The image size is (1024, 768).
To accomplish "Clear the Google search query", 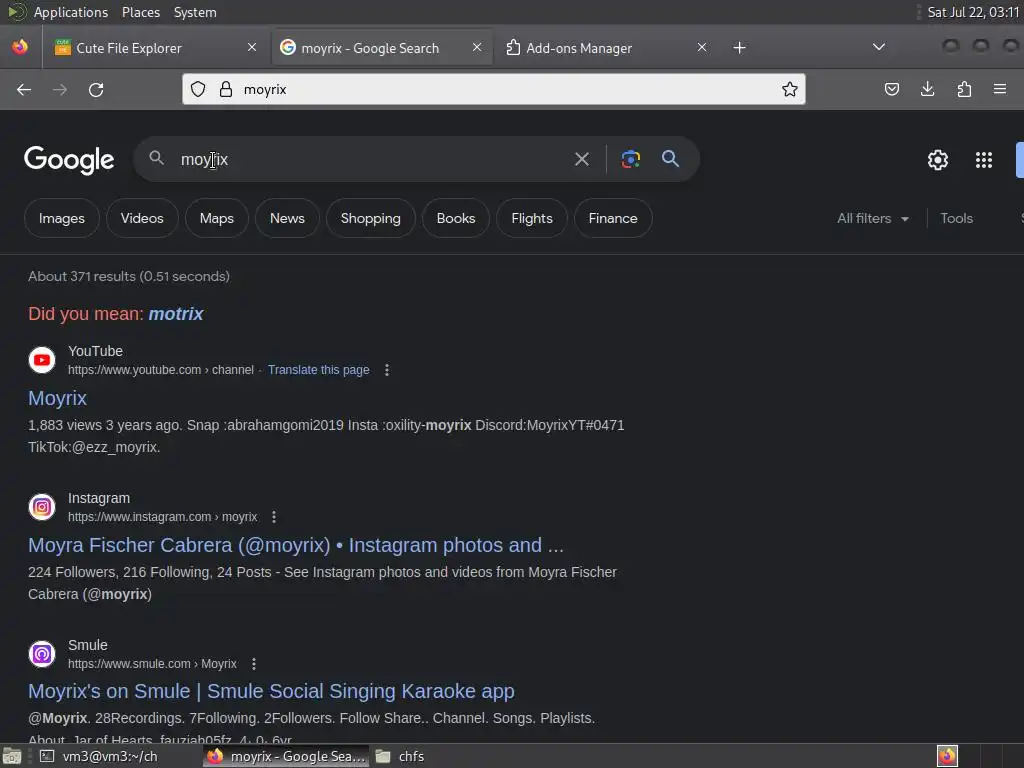I will point(581,159).
